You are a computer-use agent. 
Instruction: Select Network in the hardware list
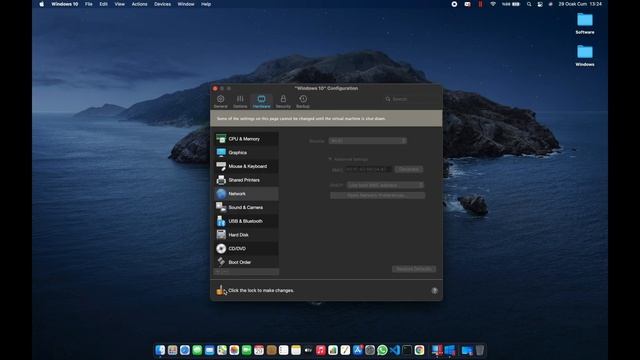tap(246, 193)
